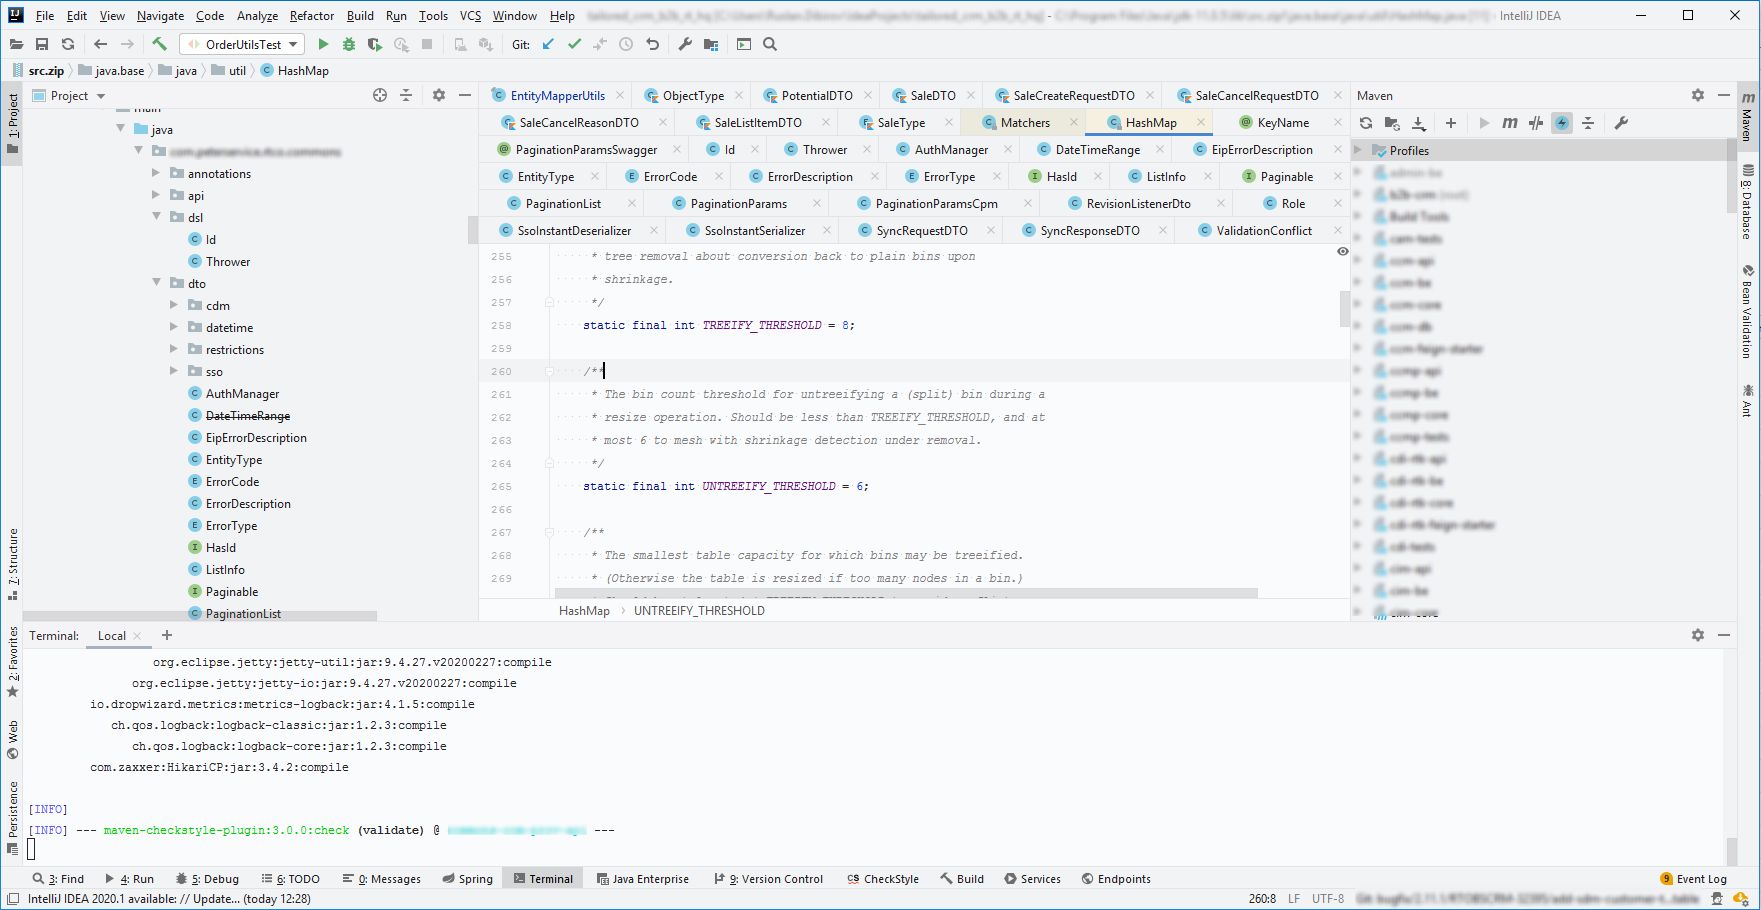Screen dimensions: 1761x910
Task: Toggle the tool windows quick-access status bar icon
Action: point(13,899)
